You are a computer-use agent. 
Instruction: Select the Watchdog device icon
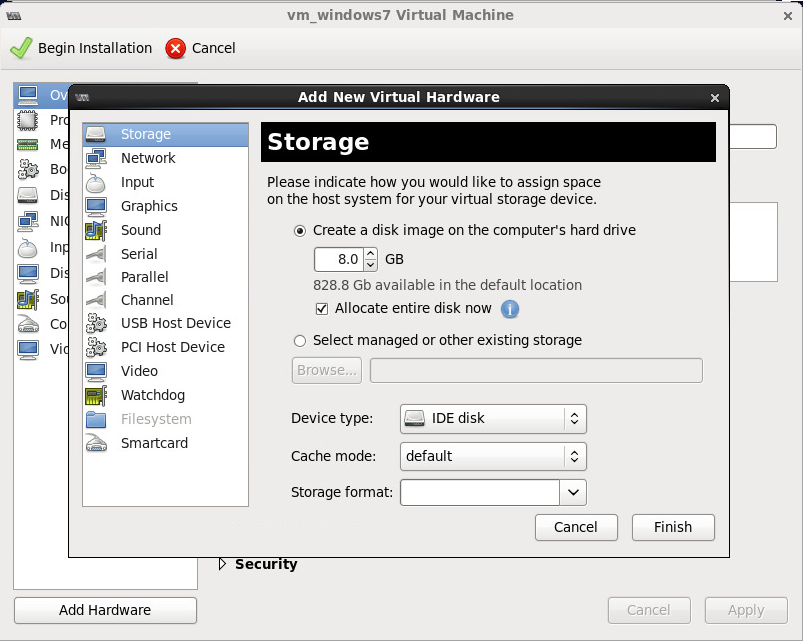(x=96, y=395)
